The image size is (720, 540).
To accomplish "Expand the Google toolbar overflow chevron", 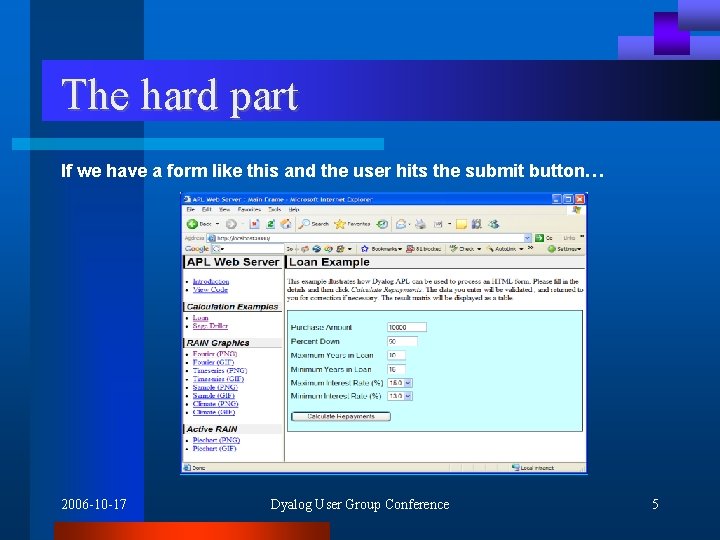I will pos(530,248).
